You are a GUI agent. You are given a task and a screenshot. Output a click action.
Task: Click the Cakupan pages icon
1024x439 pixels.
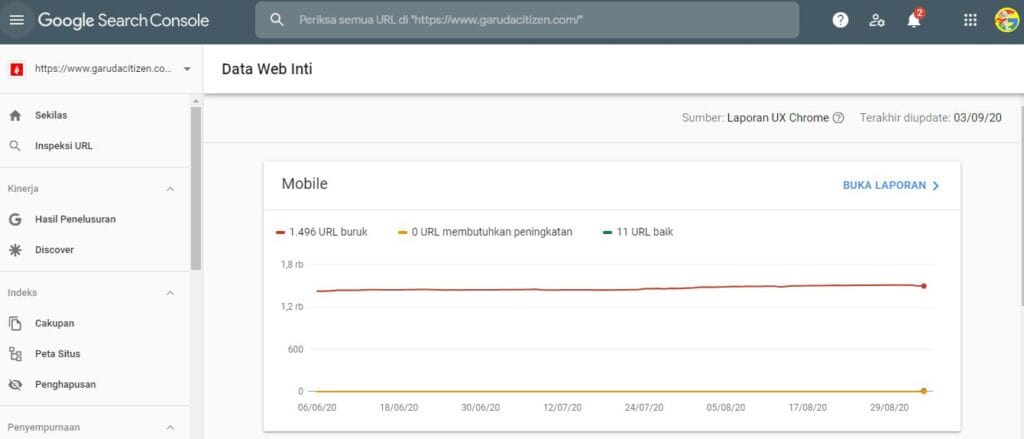[x=15, y=323]
